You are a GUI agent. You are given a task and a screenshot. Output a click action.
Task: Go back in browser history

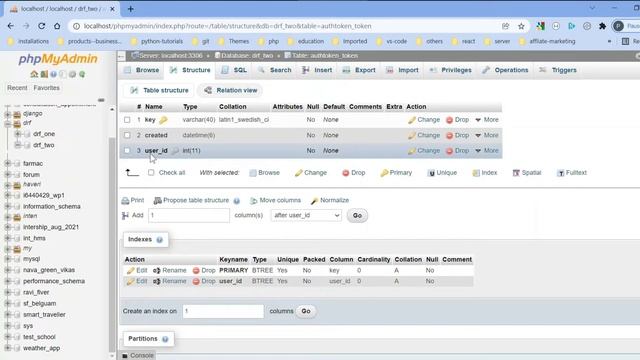pyautogui.click(x=11, y=26)
